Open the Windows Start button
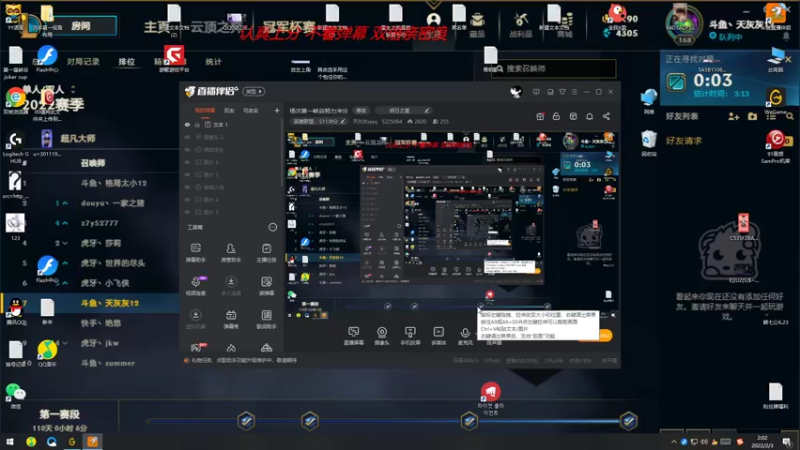 coord(10,442)
